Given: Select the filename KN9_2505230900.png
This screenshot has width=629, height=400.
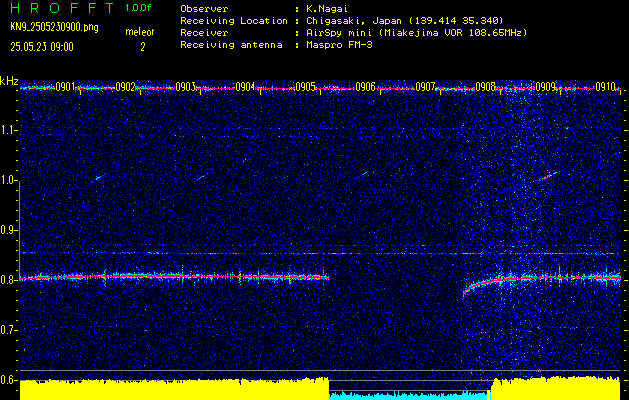Looking at the screenshot, I should [54, 27].
